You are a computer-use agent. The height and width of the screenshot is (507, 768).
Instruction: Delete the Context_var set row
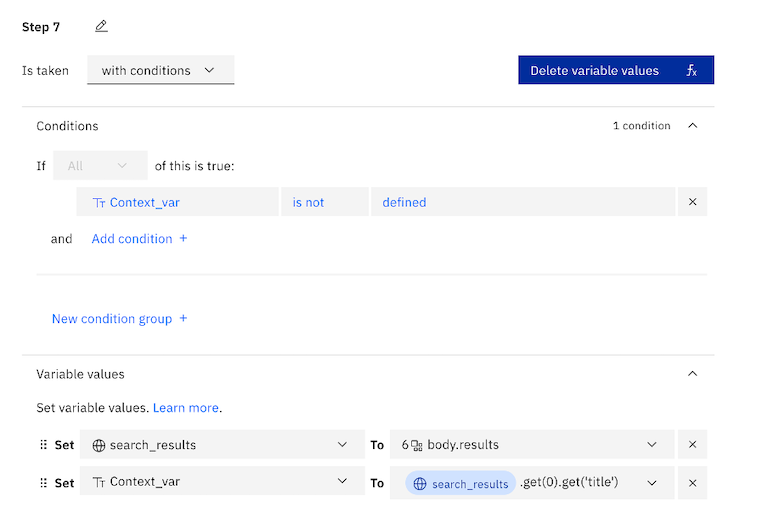tap(693, 483)
